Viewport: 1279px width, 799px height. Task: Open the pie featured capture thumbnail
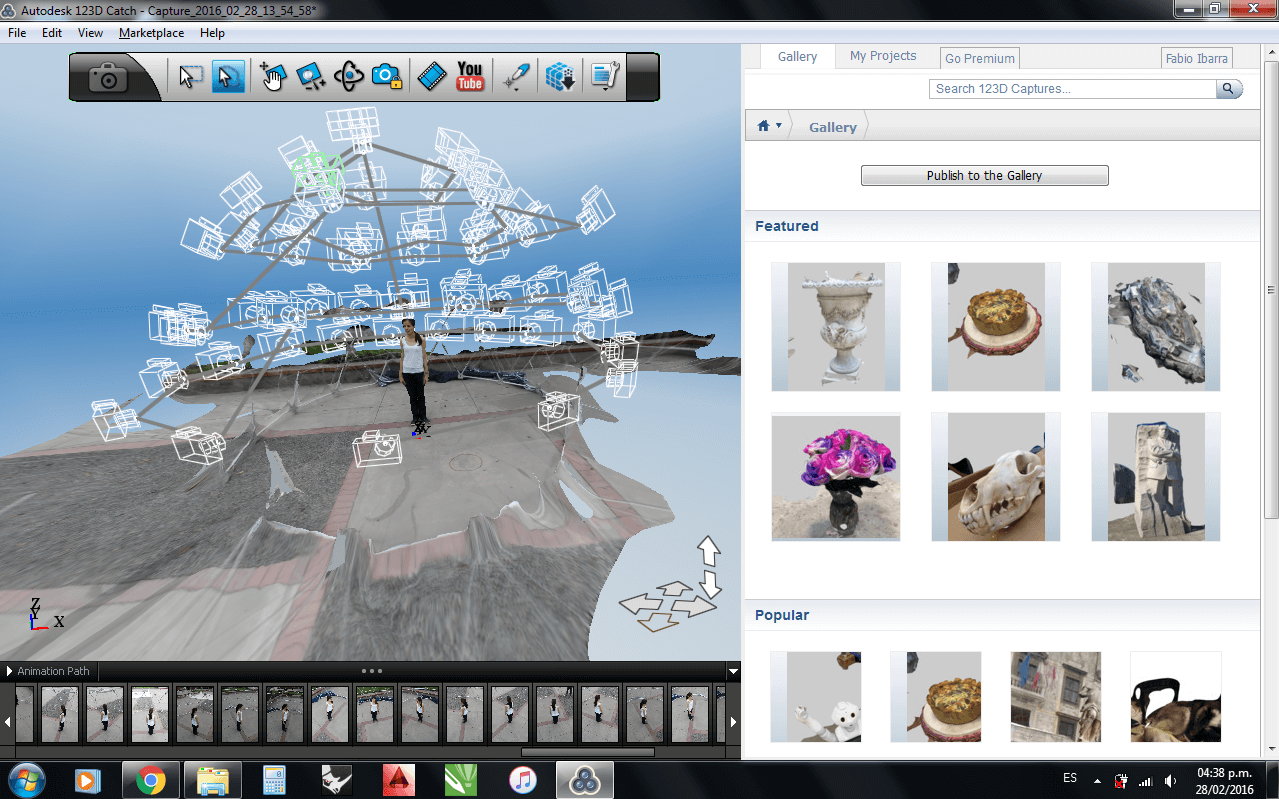point(996,326)
